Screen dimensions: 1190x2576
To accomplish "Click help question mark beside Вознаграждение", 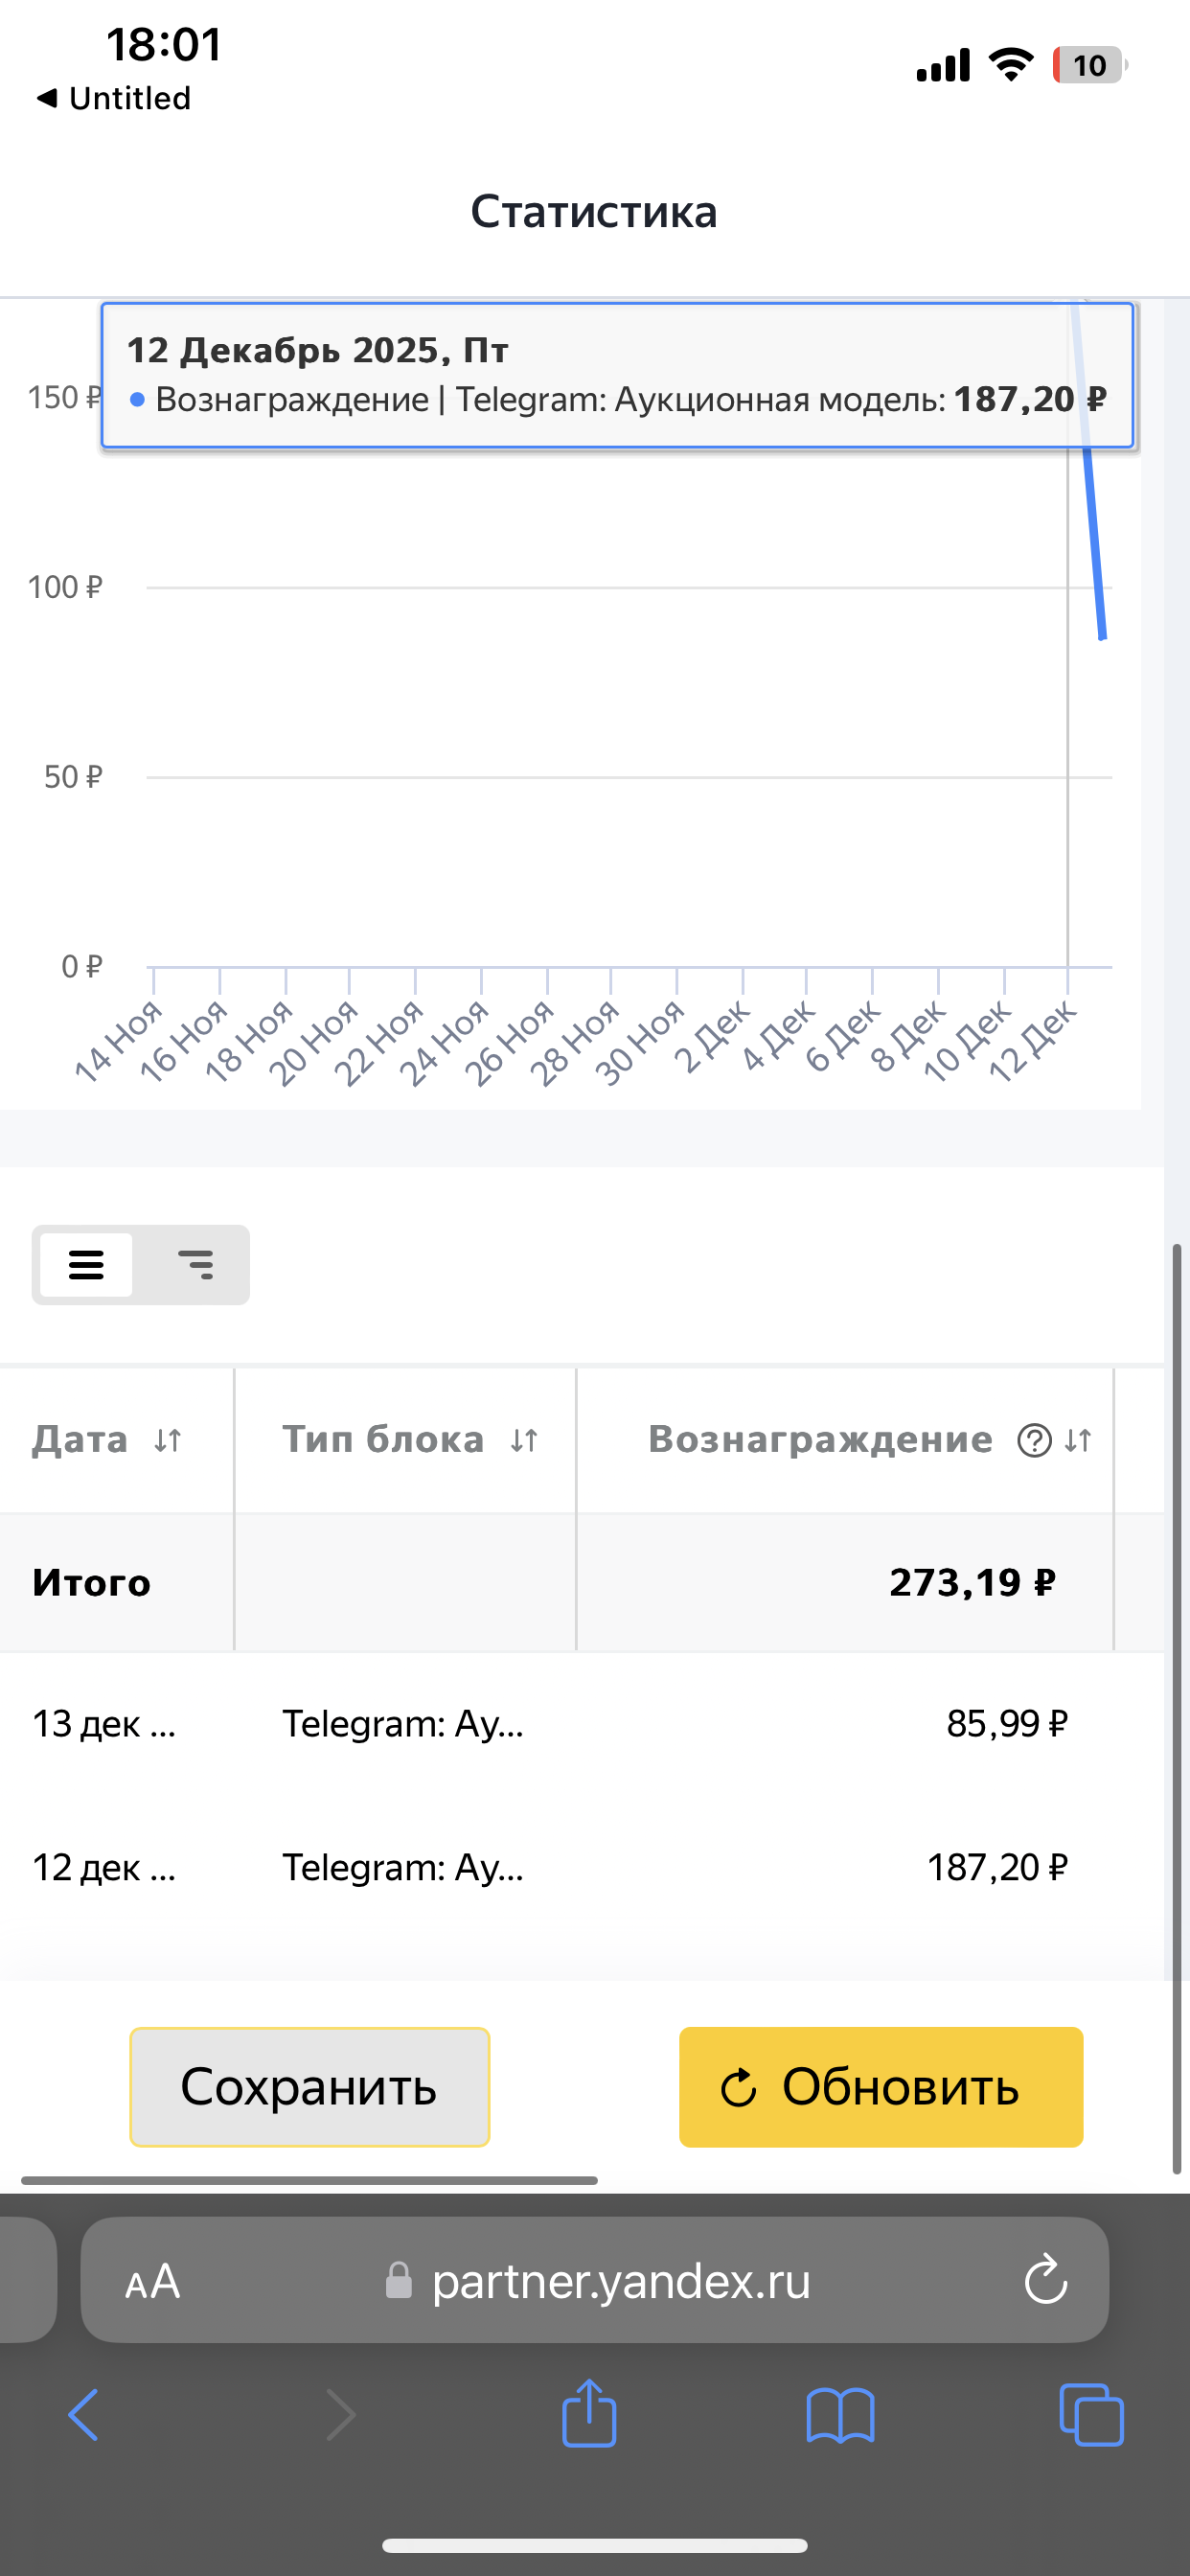I will pos(1033,1441).
